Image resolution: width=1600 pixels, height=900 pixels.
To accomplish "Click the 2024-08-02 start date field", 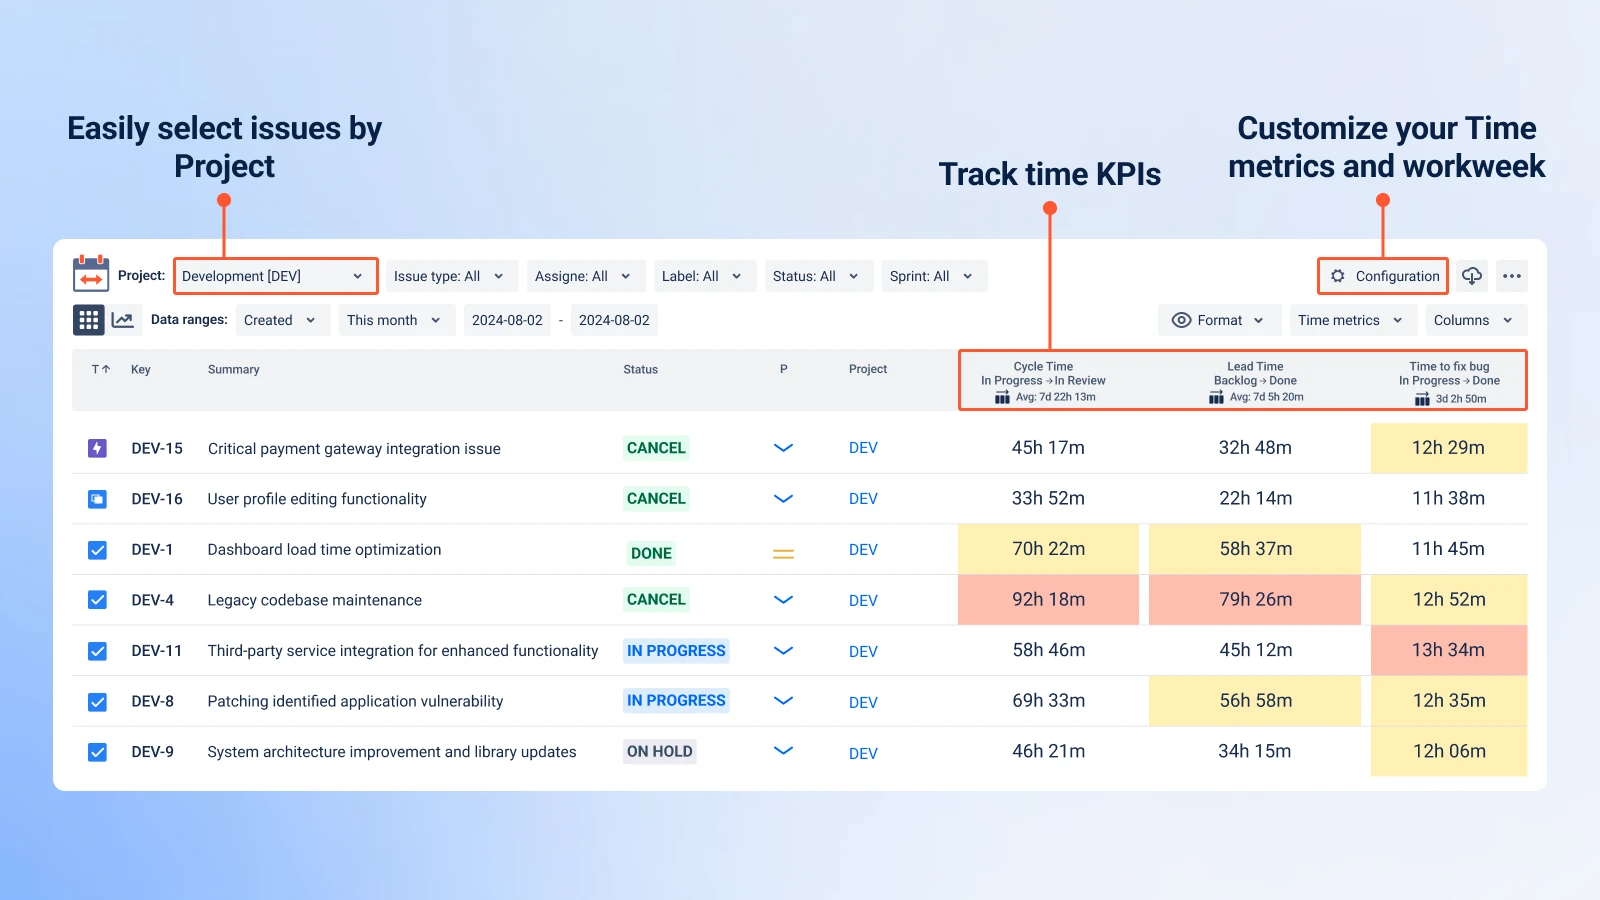I will [x=507, y=320].
